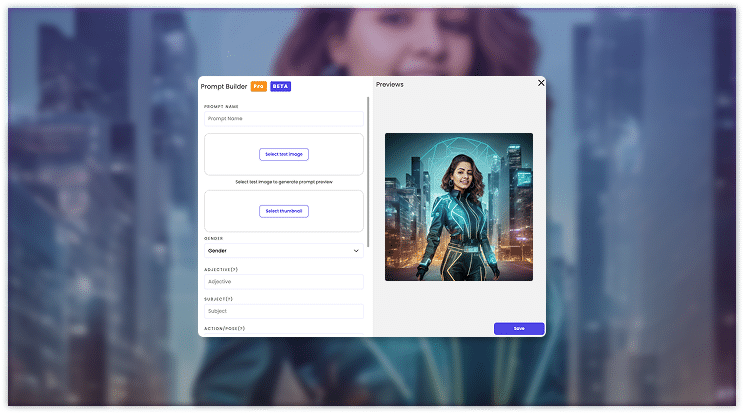Open the Gender dropdown
The height and width of the screenshot is (414, 744).
(284, 251)
